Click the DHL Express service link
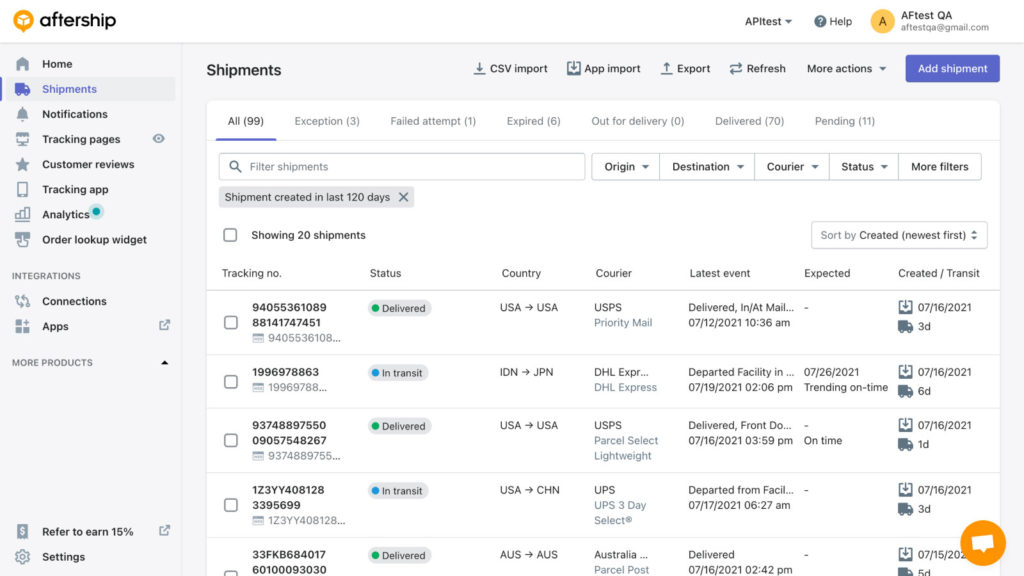The height and width of the screenshot is (576, 1024). (x=625, y=387)
